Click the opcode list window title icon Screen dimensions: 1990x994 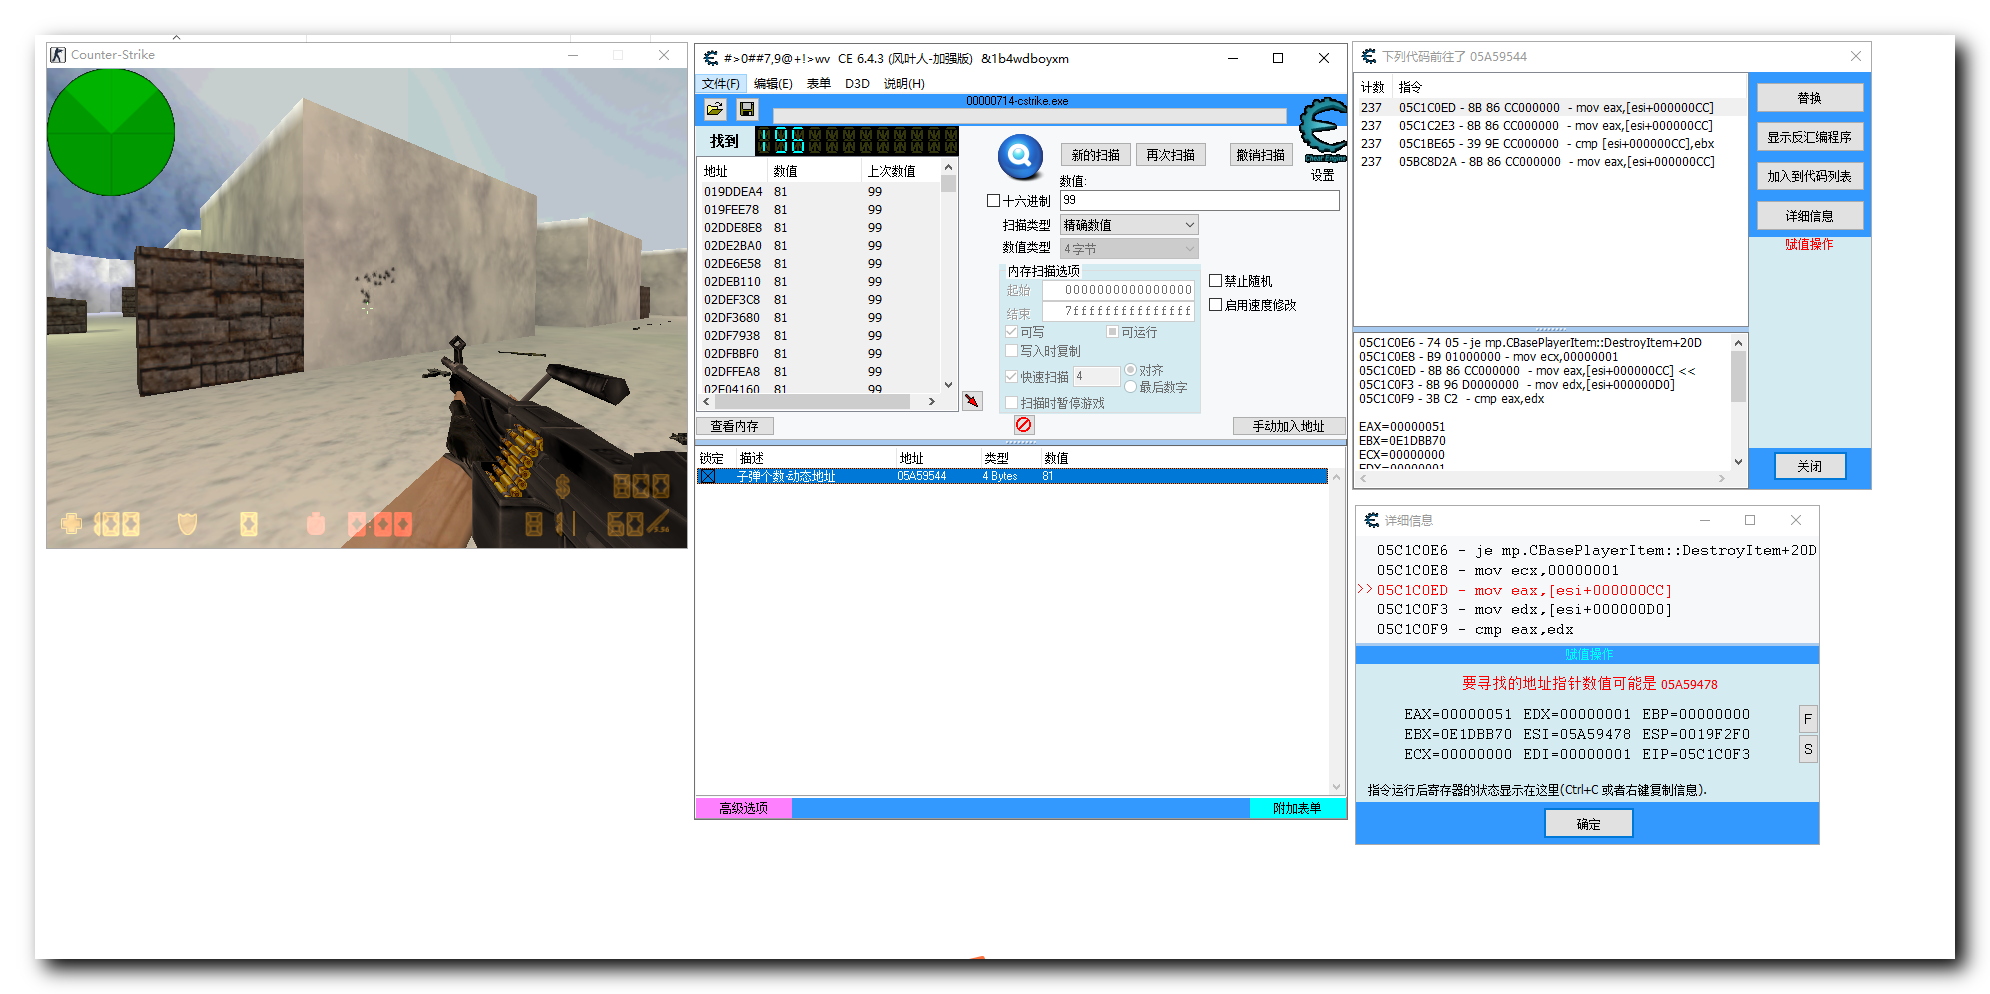tap(1369, 57)
